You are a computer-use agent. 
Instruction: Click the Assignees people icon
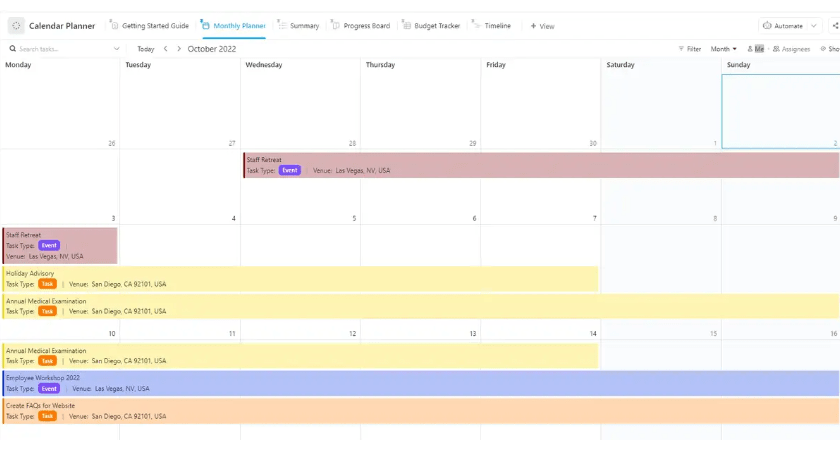point(776,49)
